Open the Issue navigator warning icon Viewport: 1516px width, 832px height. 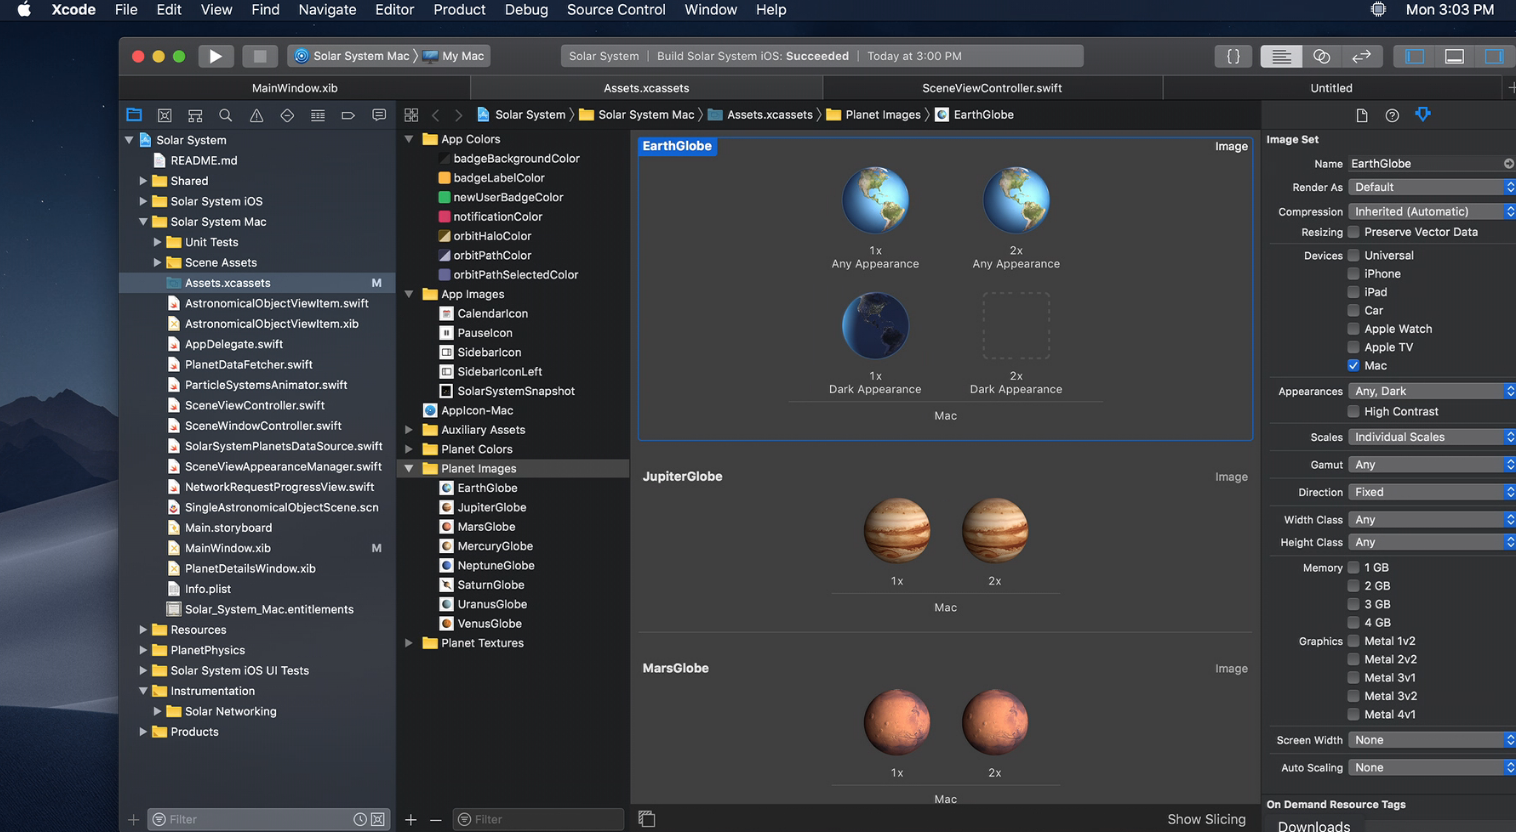[x=256, y=115]
